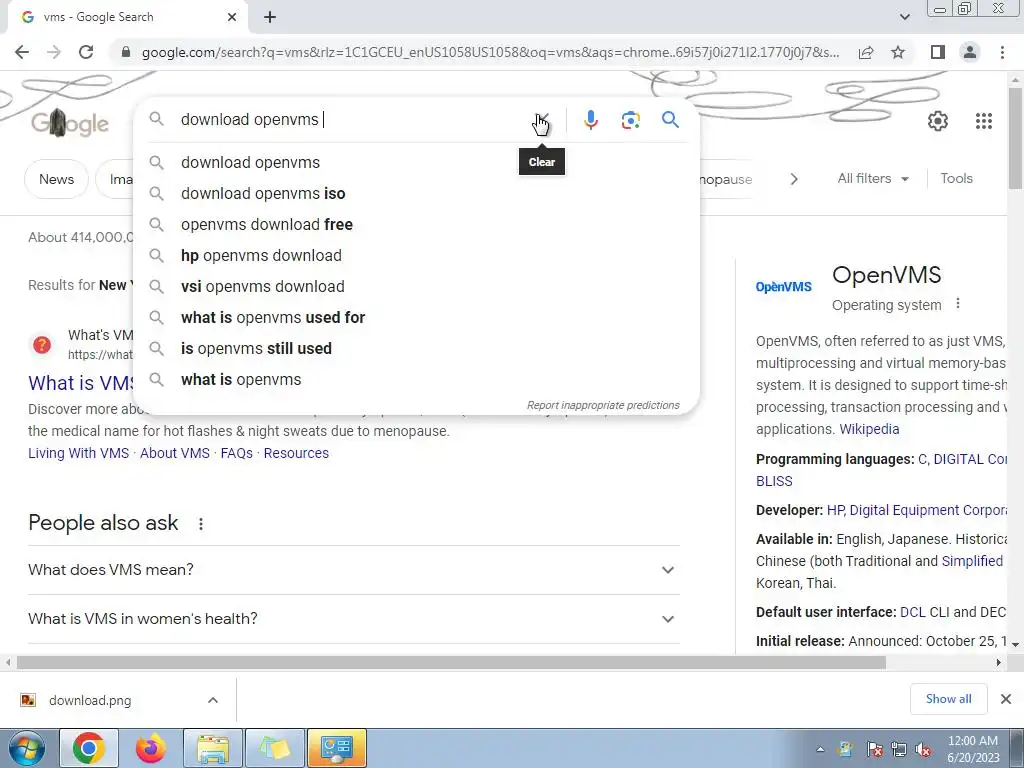
Task: Show hidden system tray icons
Action: (x=820, y=749)
